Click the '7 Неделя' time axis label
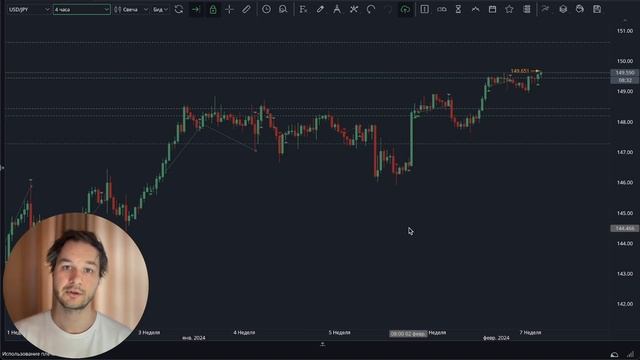The height and width of the screenshot is (360, 640). [x=530, y=333]
